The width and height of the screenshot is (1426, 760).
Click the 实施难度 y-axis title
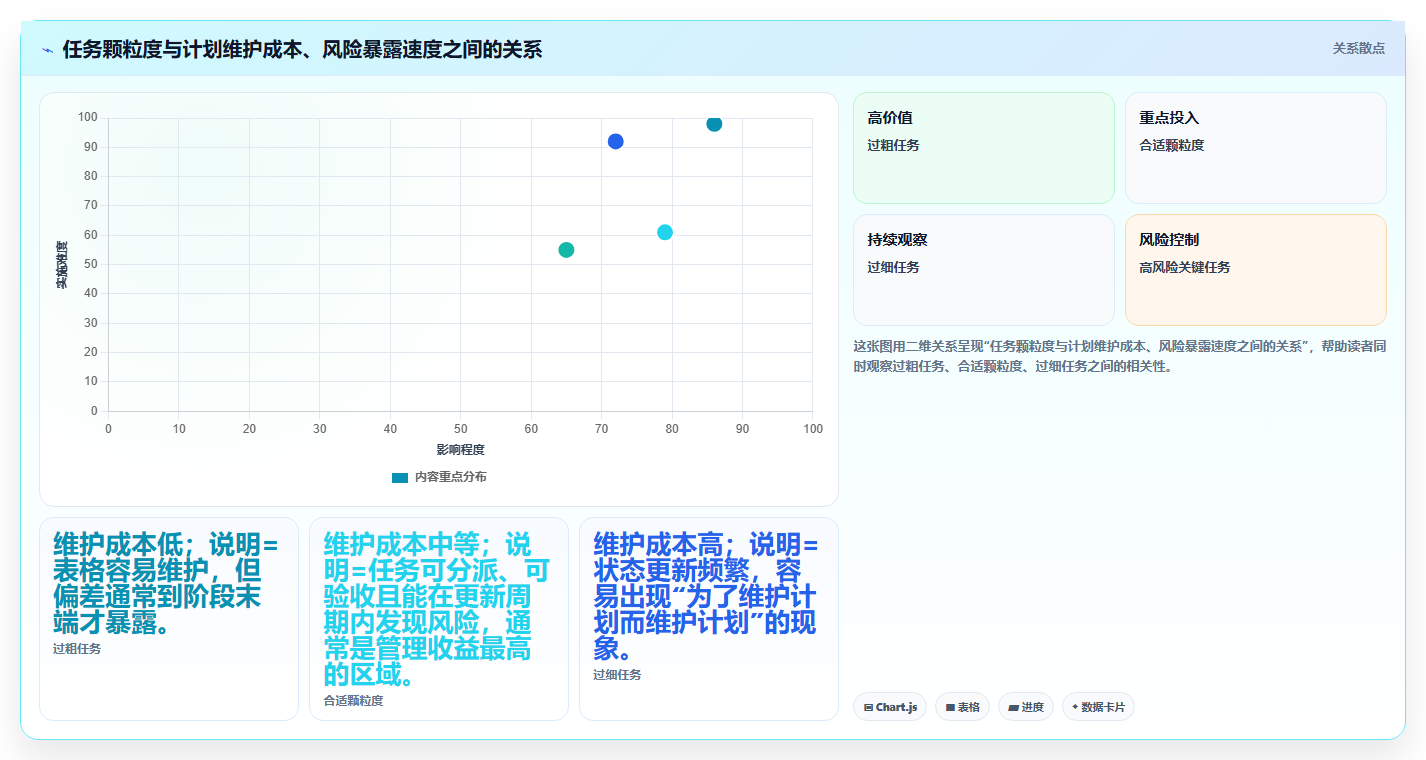pyautogui.click(x=62, y=265)
